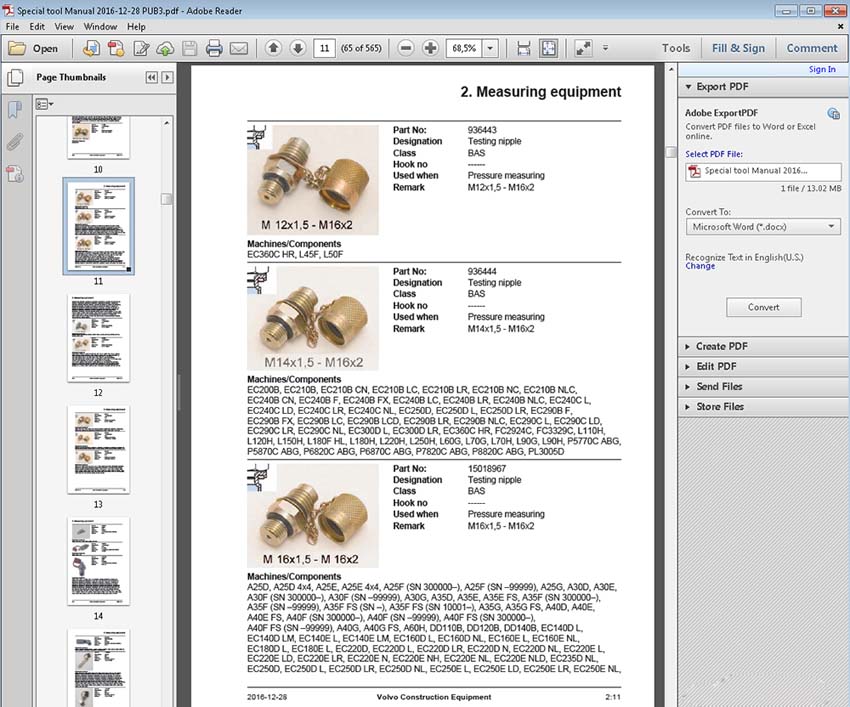Screen dimensions: 850x707
Task: Click the Open file toolbar button
Action: pos(34,49)
